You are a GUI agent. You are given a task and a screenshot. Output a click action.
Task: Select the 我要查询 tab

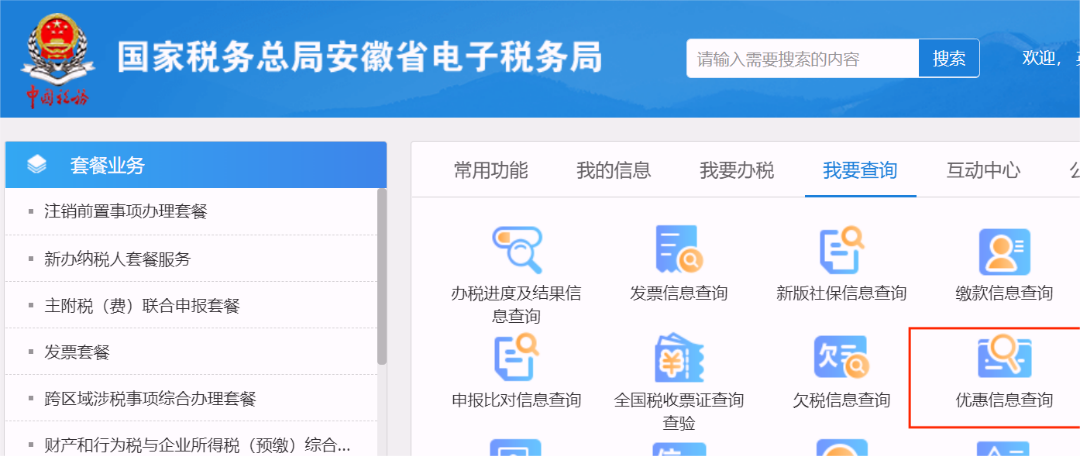pyautogui.click(x=860, y=170)
